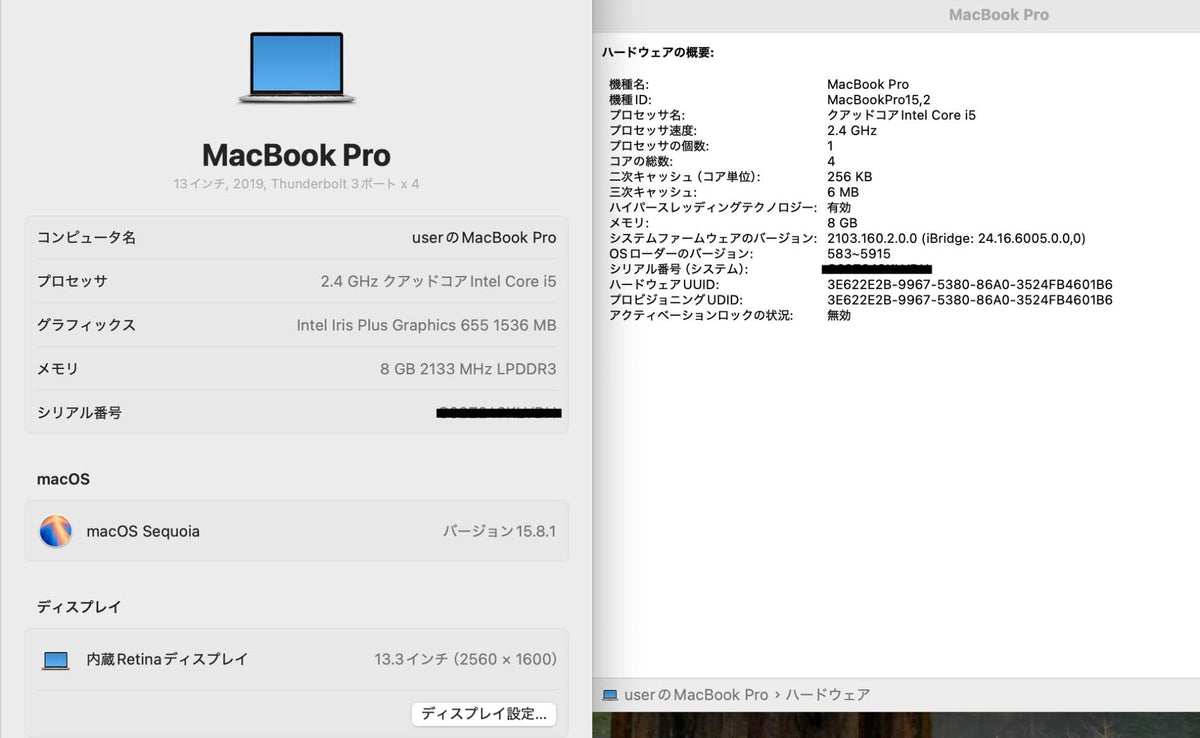The image size is (1200, 738).
Task: Click the MacBook Pro heading text
Action: tap(296, 155)
